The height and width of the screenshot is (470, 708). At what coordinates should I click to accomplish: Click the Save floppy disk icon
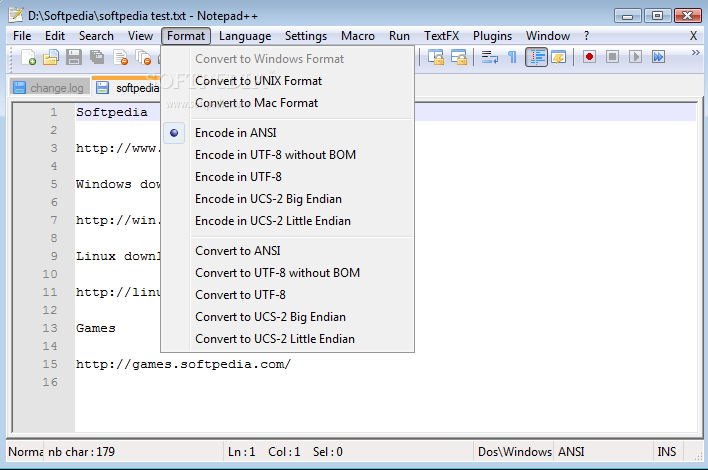tap(74, 57)
